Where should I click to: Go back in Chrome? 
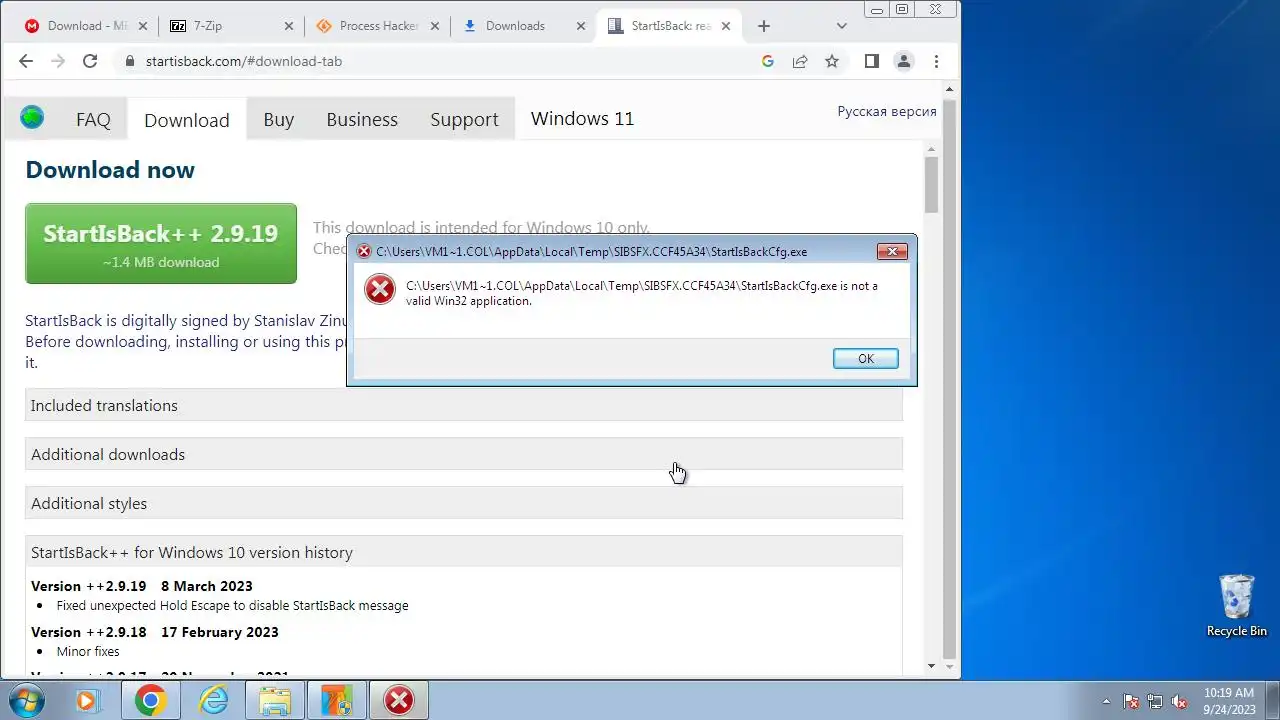[x=26, y=61]
